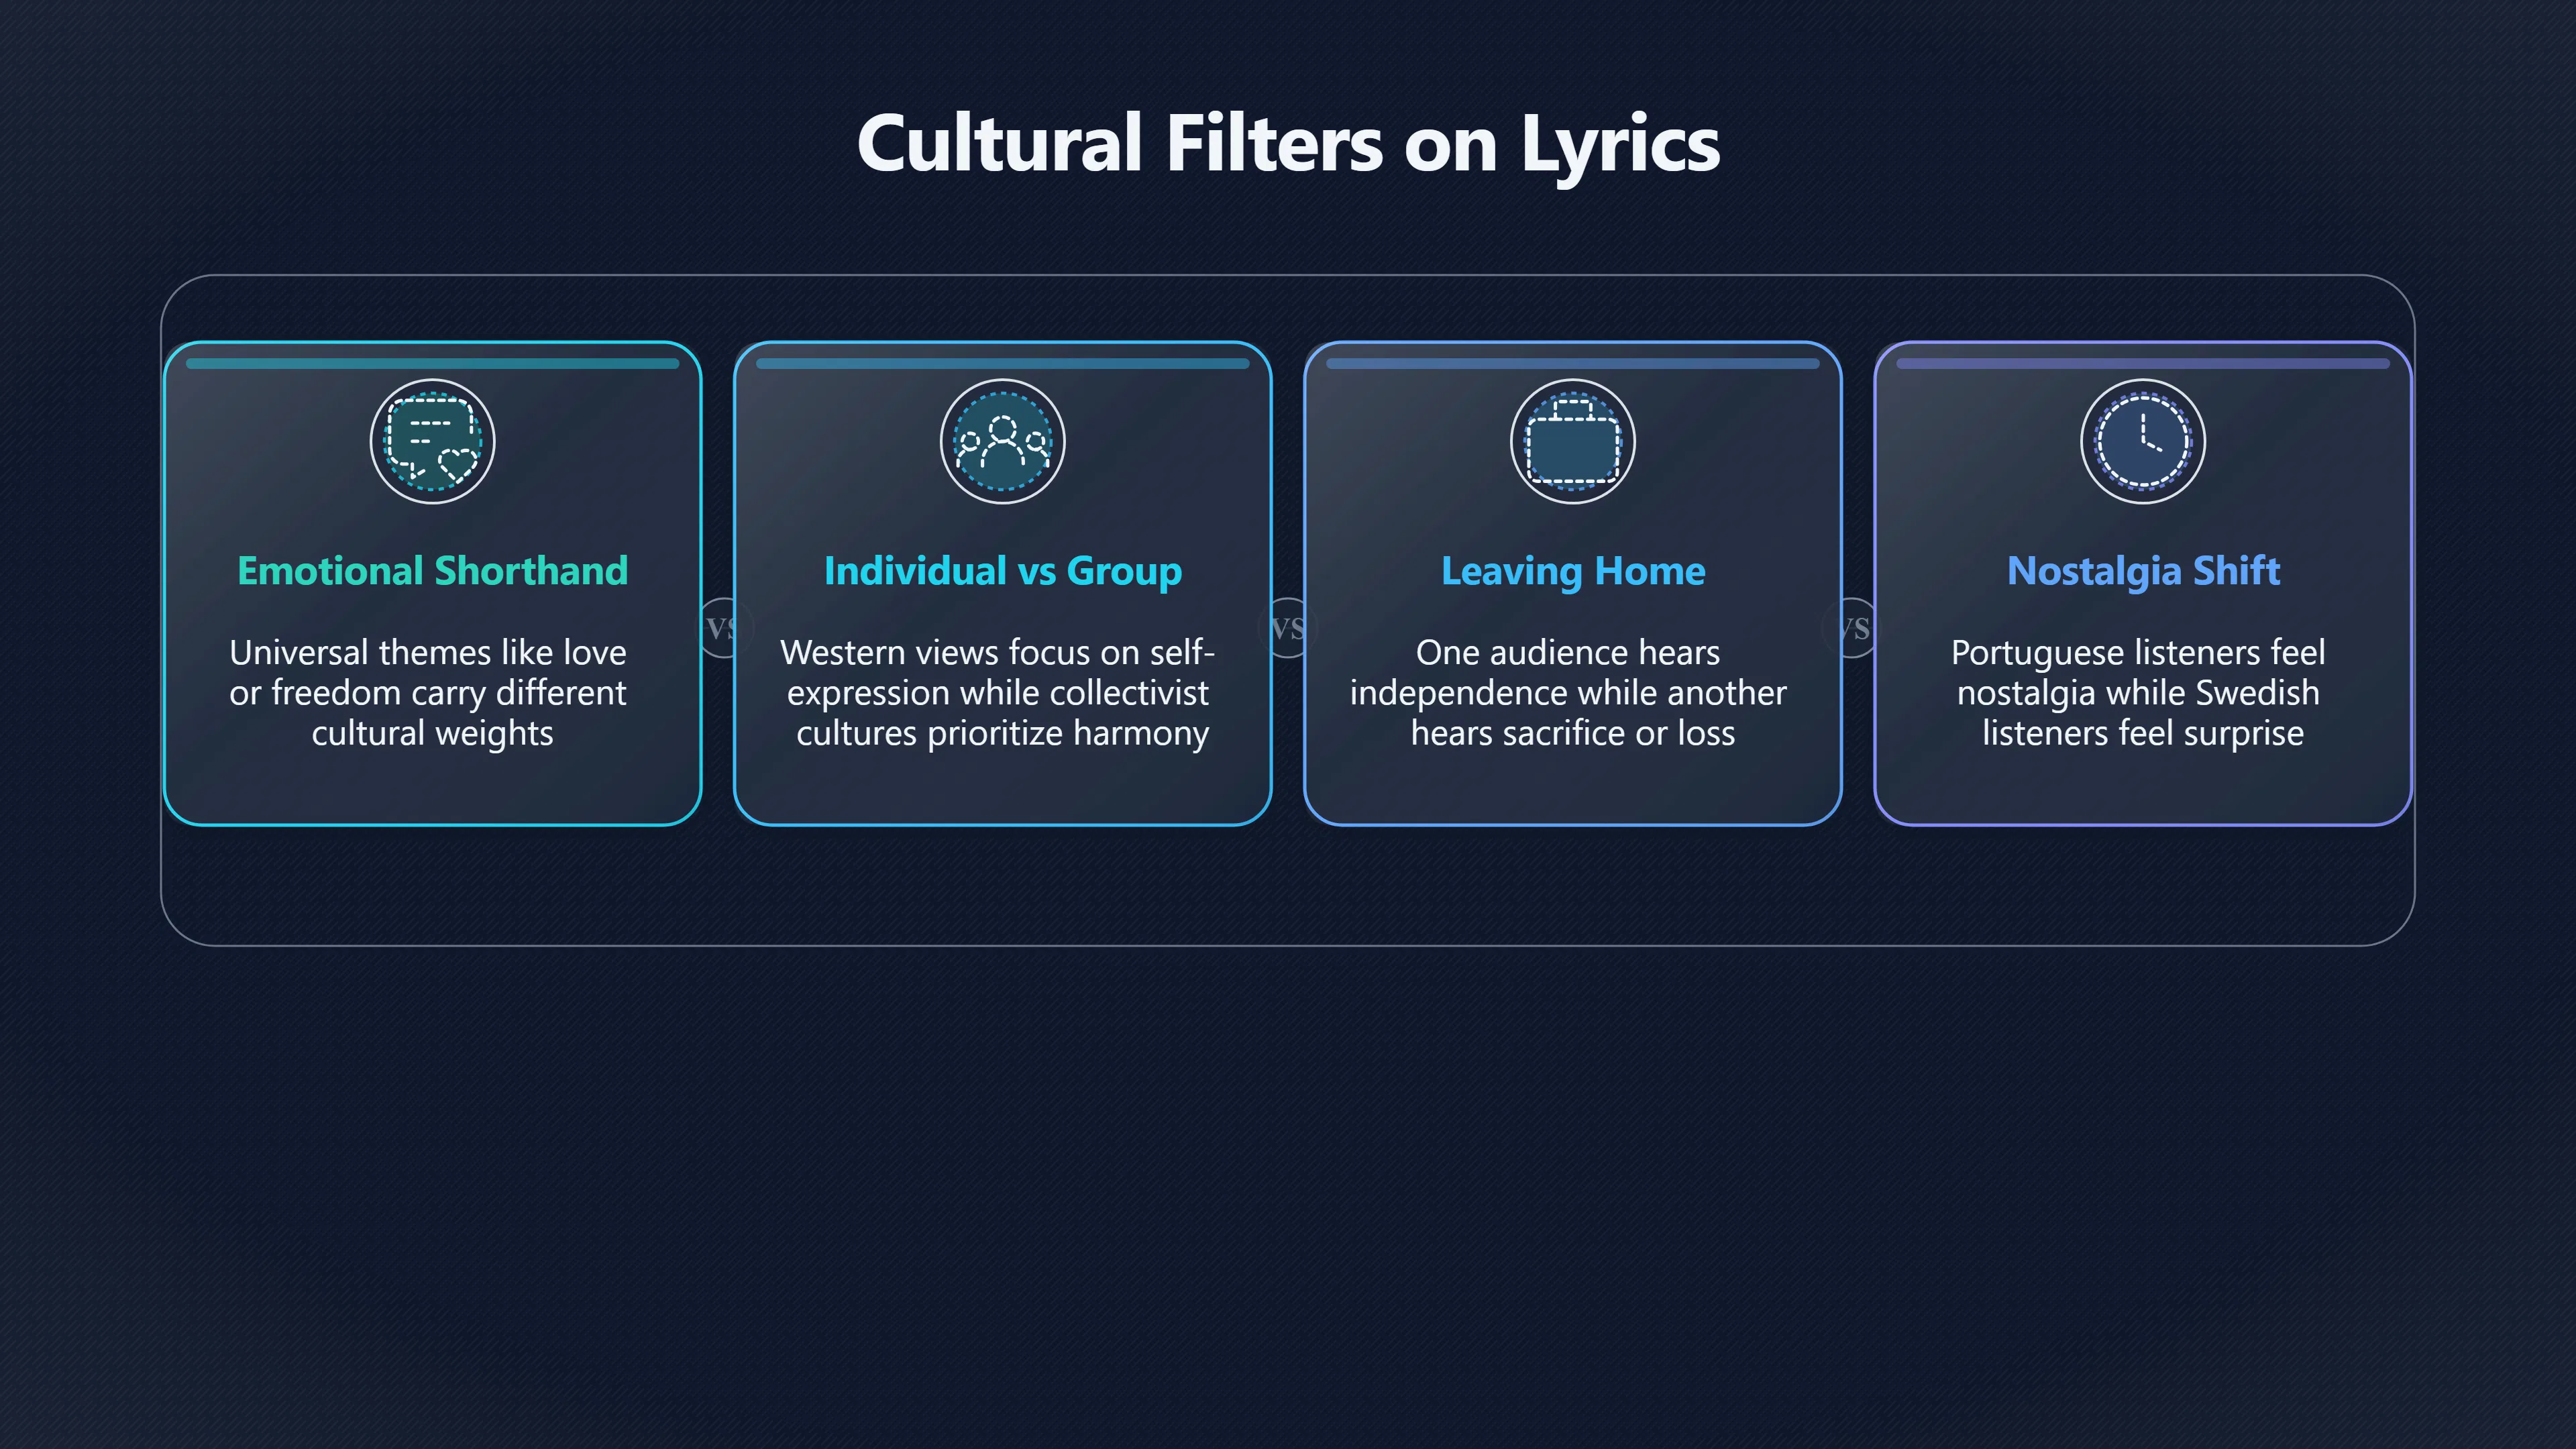Select the Individual vs Group heading

click(x=1002, y=571)
